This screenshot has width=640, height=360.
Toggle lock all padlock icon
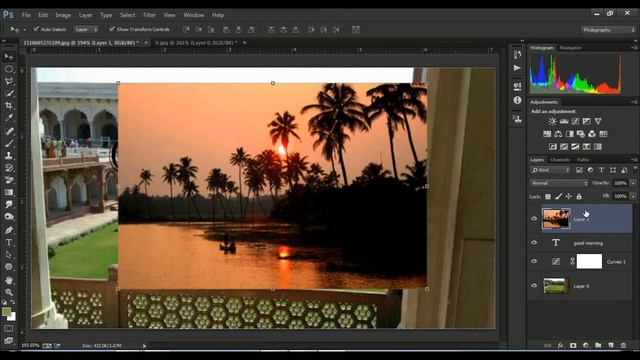coord(579,196)
